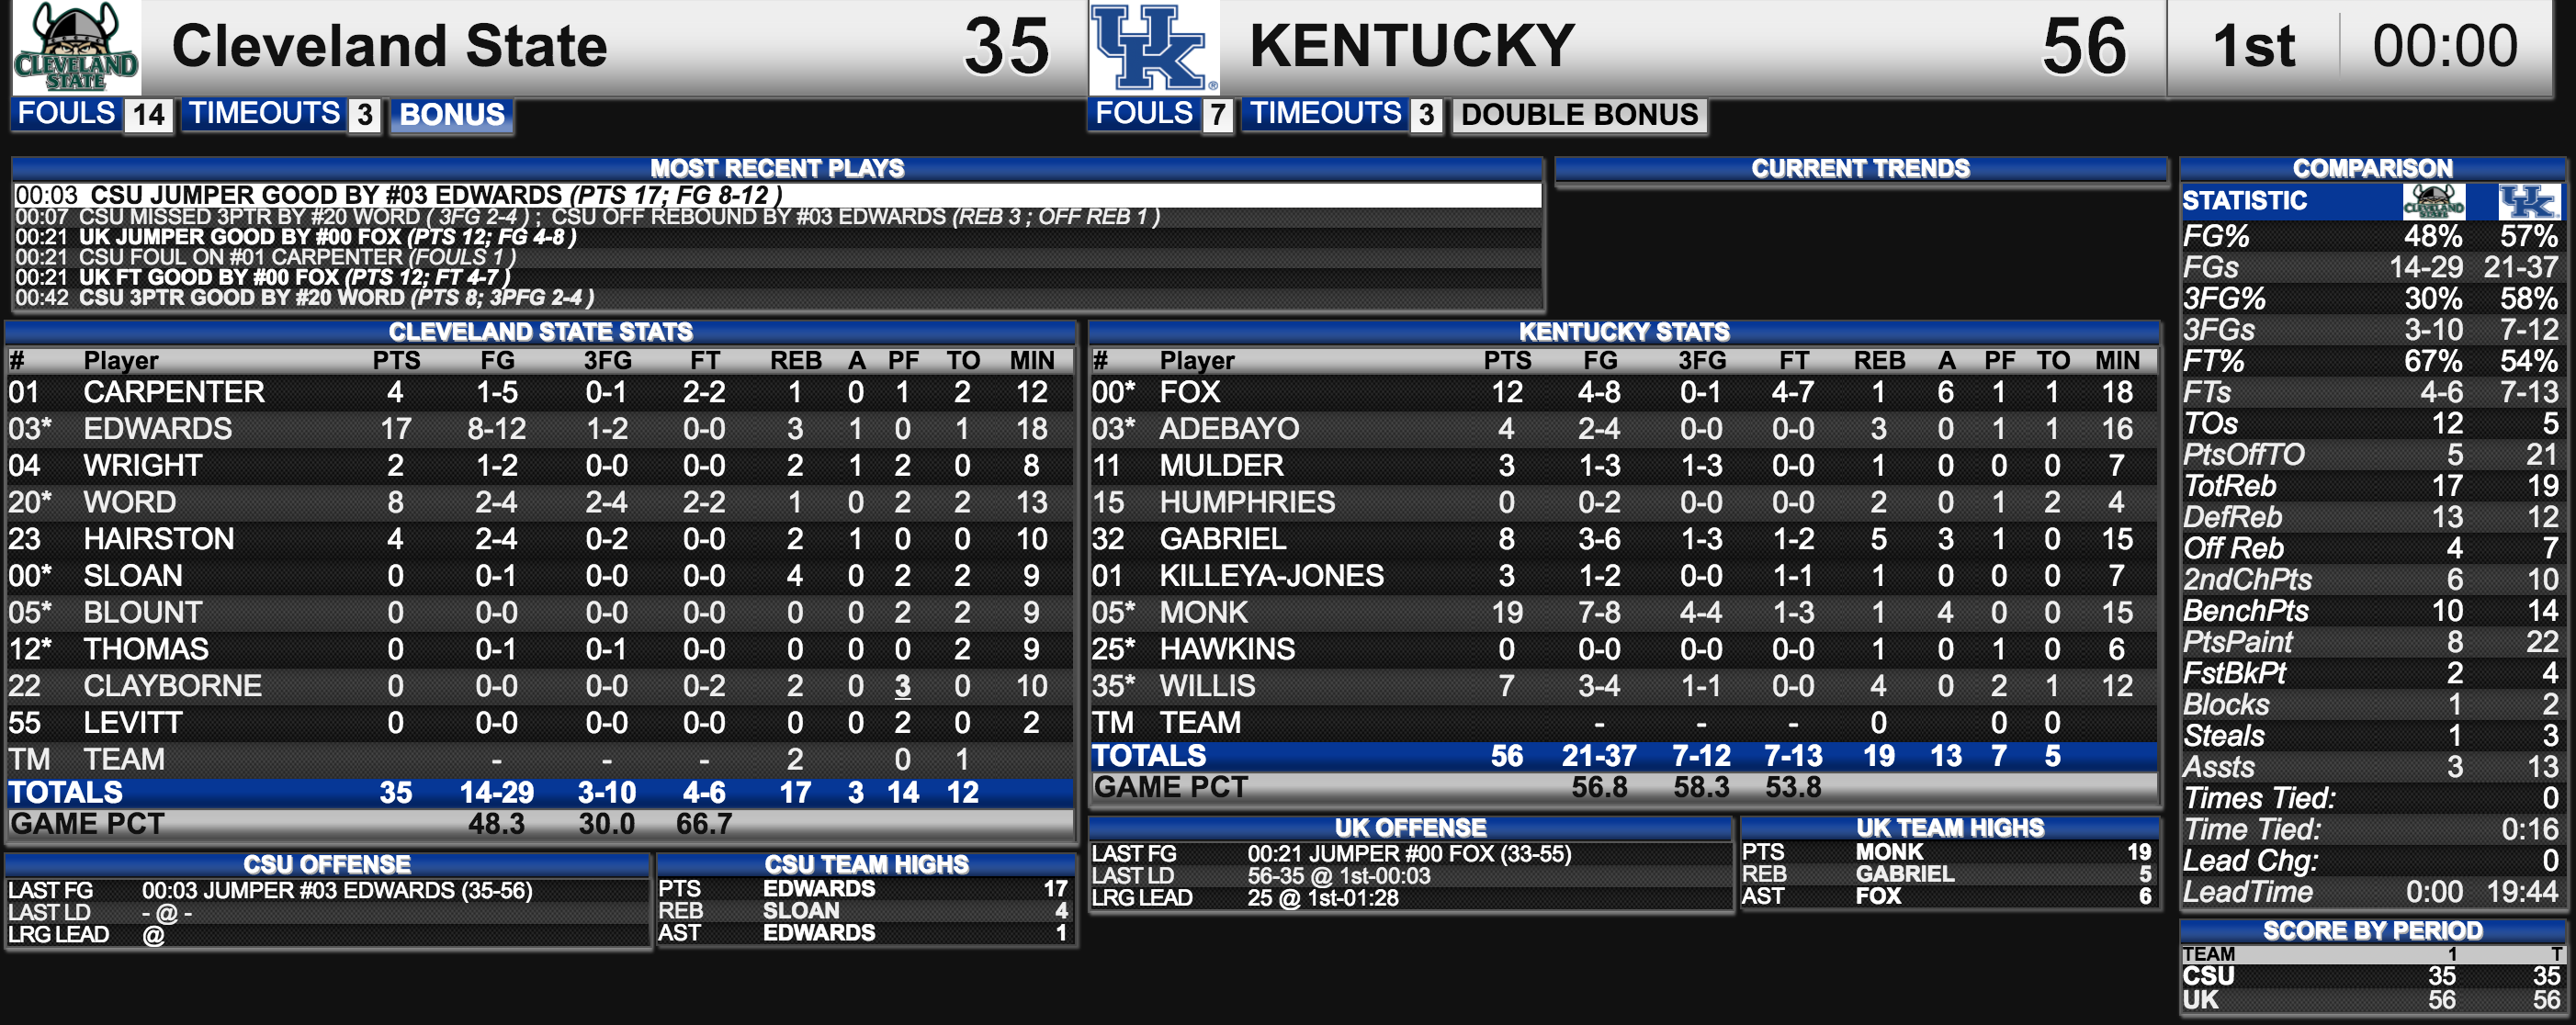Click the REB column header in Cleveland State stats

[795, 360]
